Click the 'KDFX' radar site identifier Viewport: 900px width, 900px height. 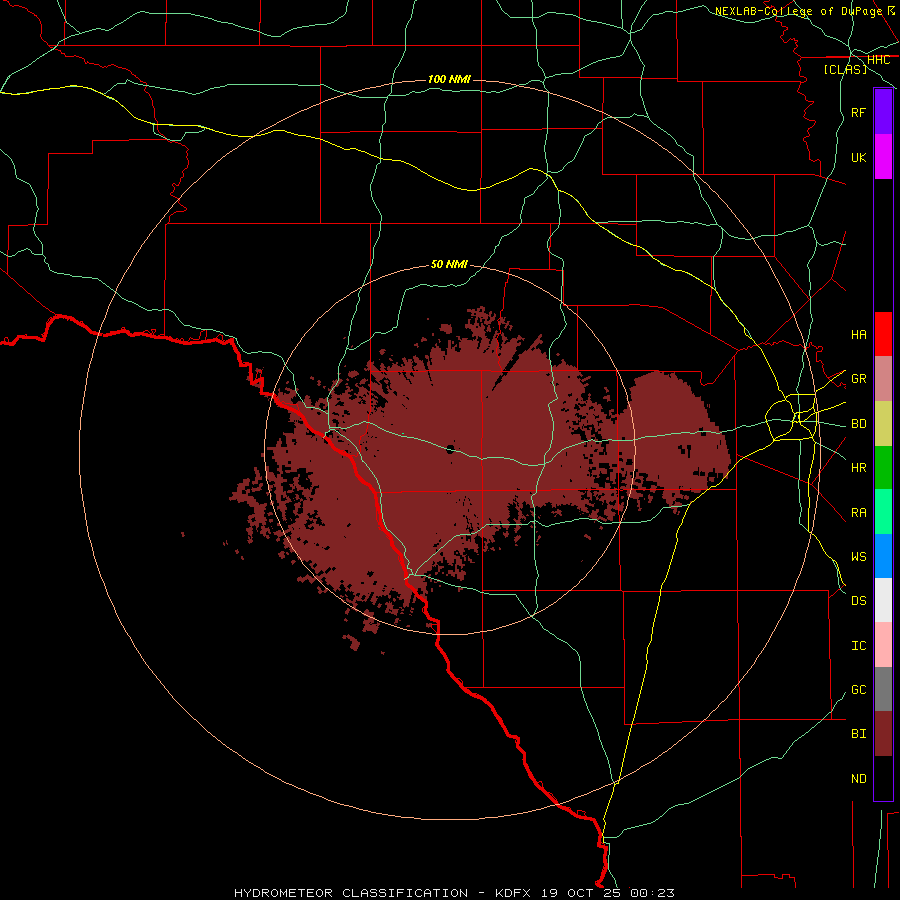coord(513,893)
